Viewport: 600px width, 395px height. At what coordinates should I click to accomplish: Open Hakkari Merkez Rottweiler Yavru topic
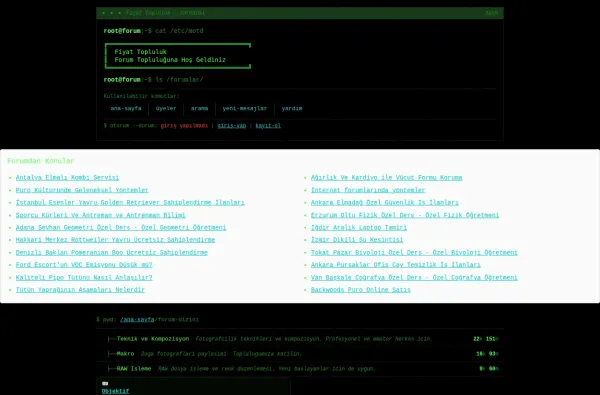coord(115,240)
